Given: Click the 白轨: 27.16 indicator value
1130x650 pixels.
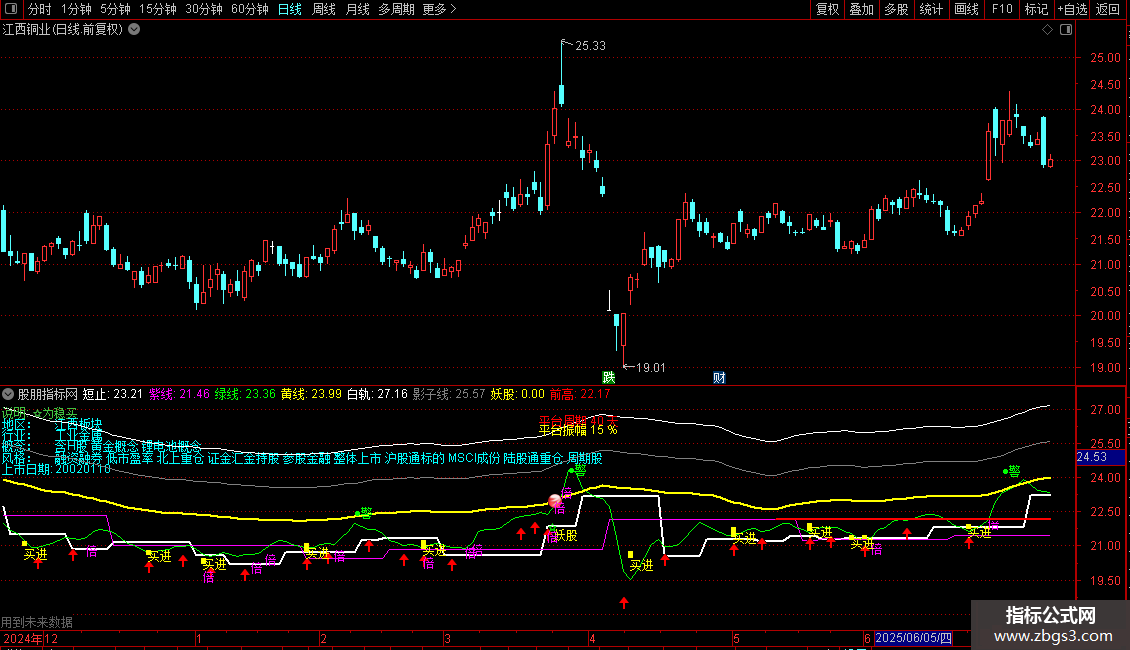Looking at the screenshot, I should pos(378,394).
